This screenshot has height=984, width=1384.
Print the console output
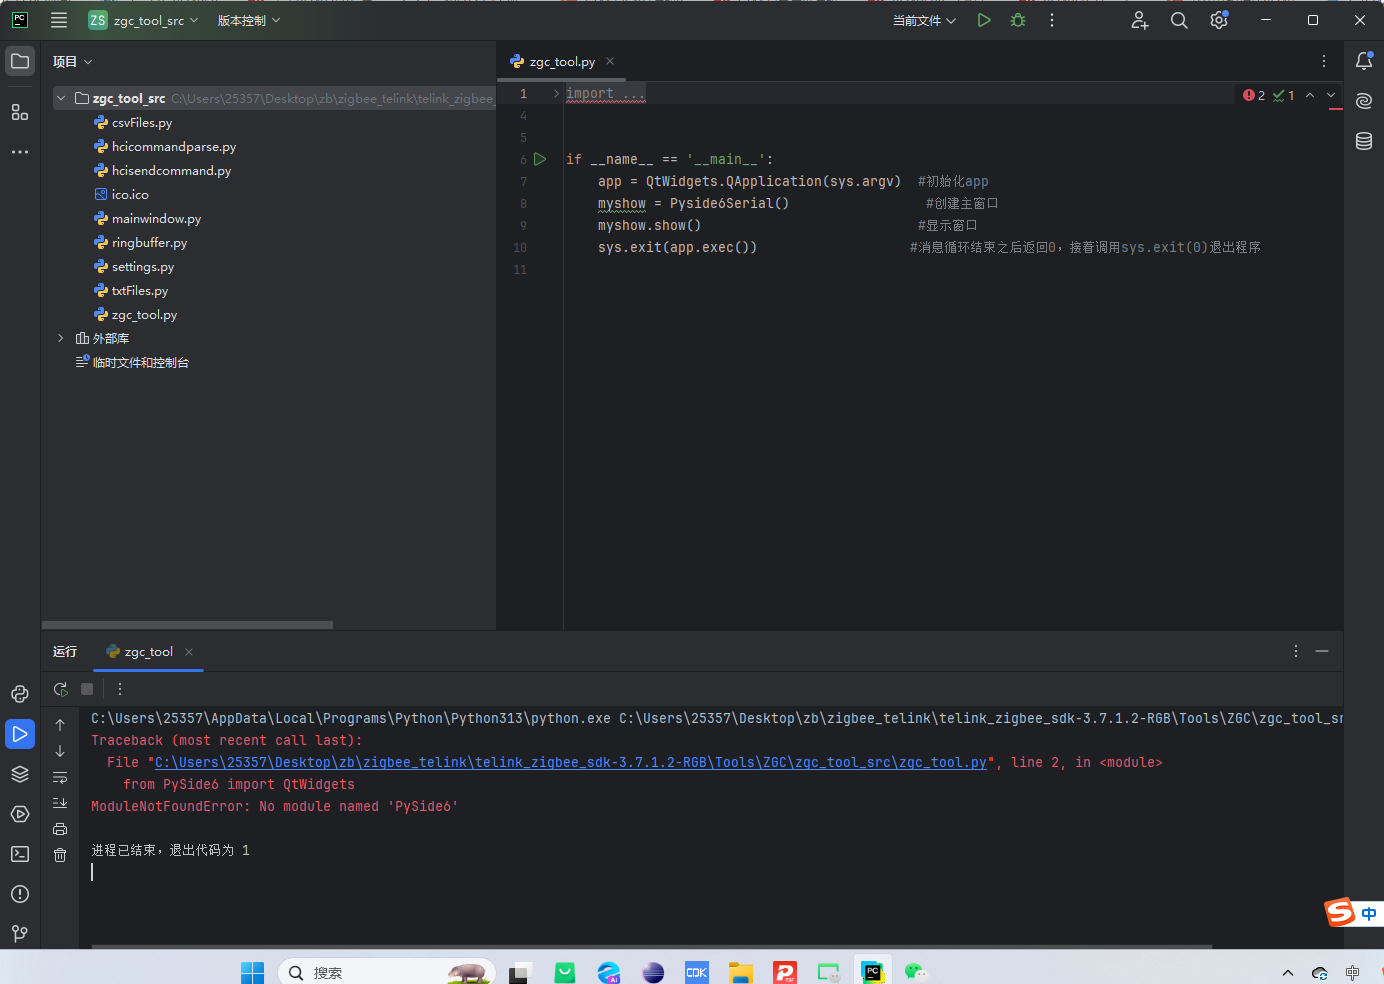(60, 829)
